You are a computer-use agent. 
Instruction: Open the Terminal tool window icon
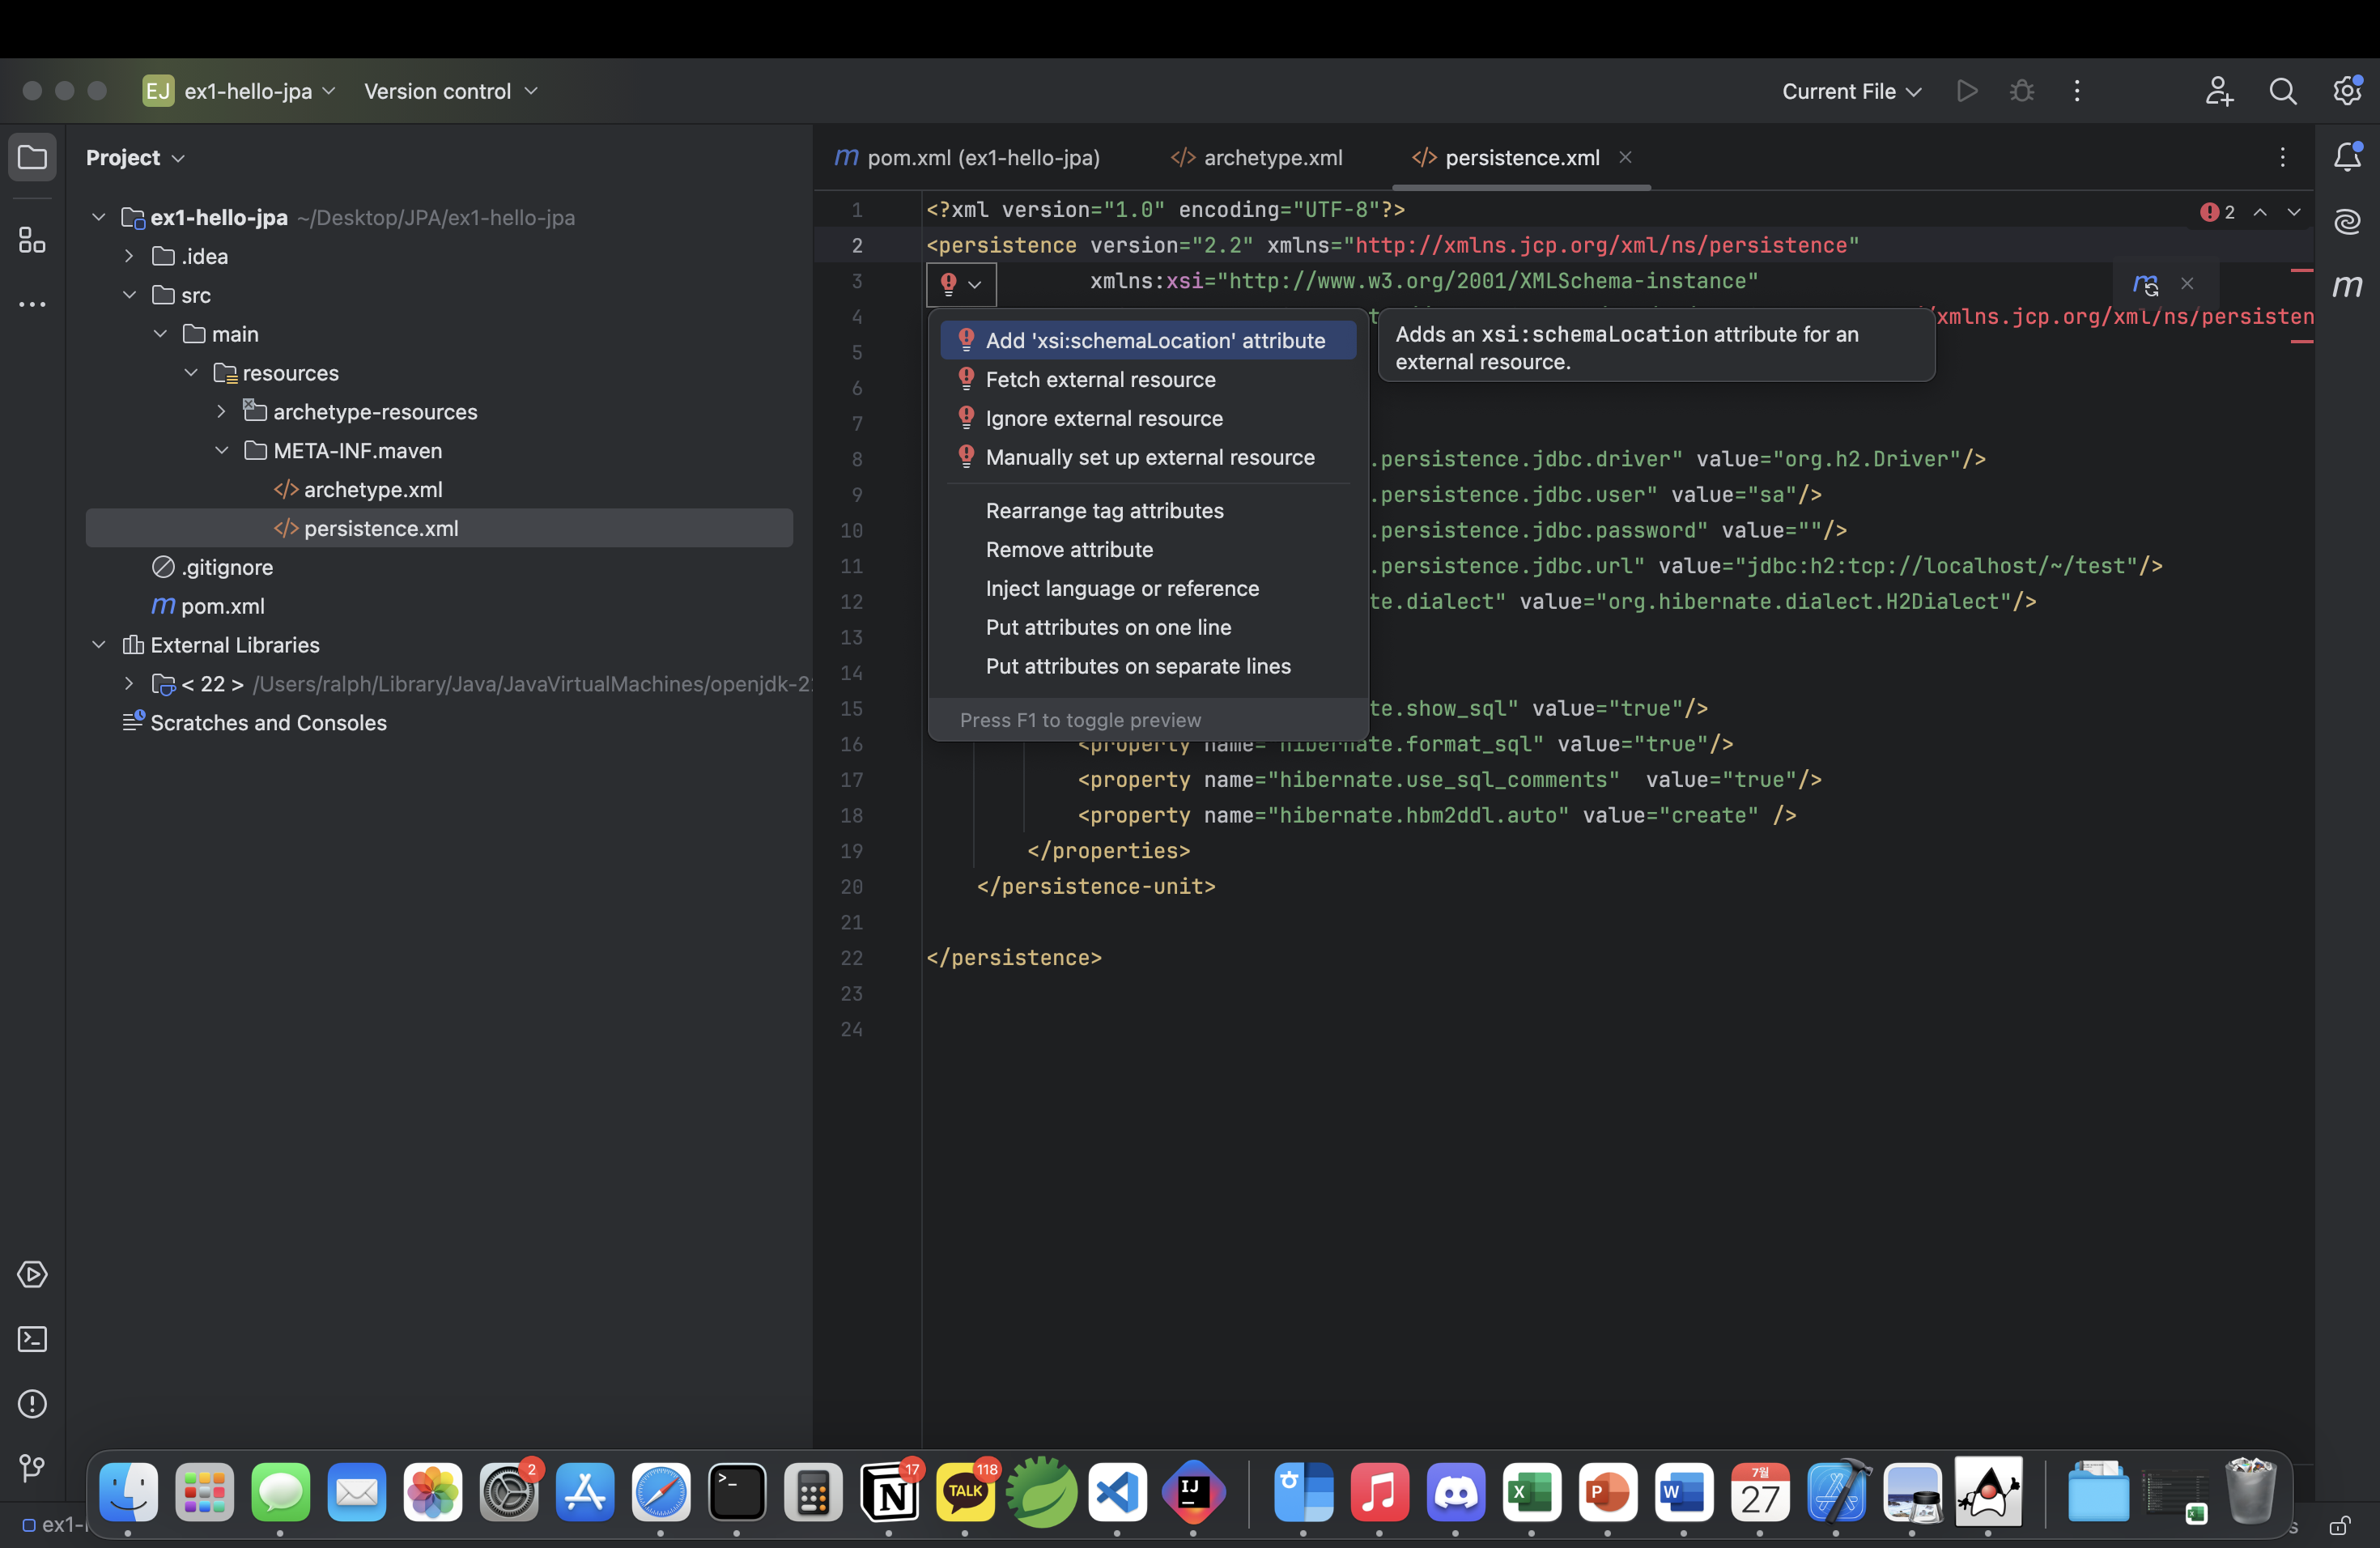pyautogui.click(x=32, y=1339)
